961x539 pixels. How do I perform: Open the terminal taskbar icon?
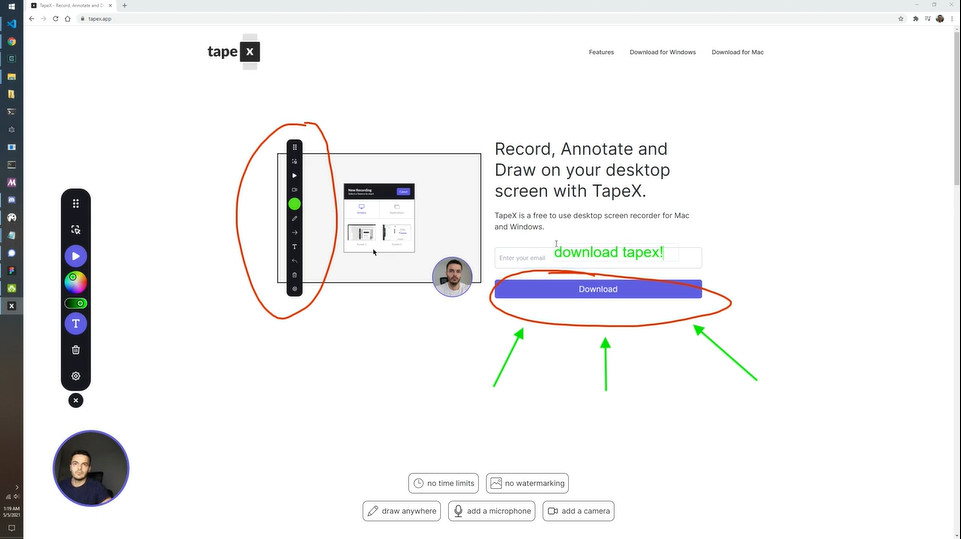coord(12,112)
